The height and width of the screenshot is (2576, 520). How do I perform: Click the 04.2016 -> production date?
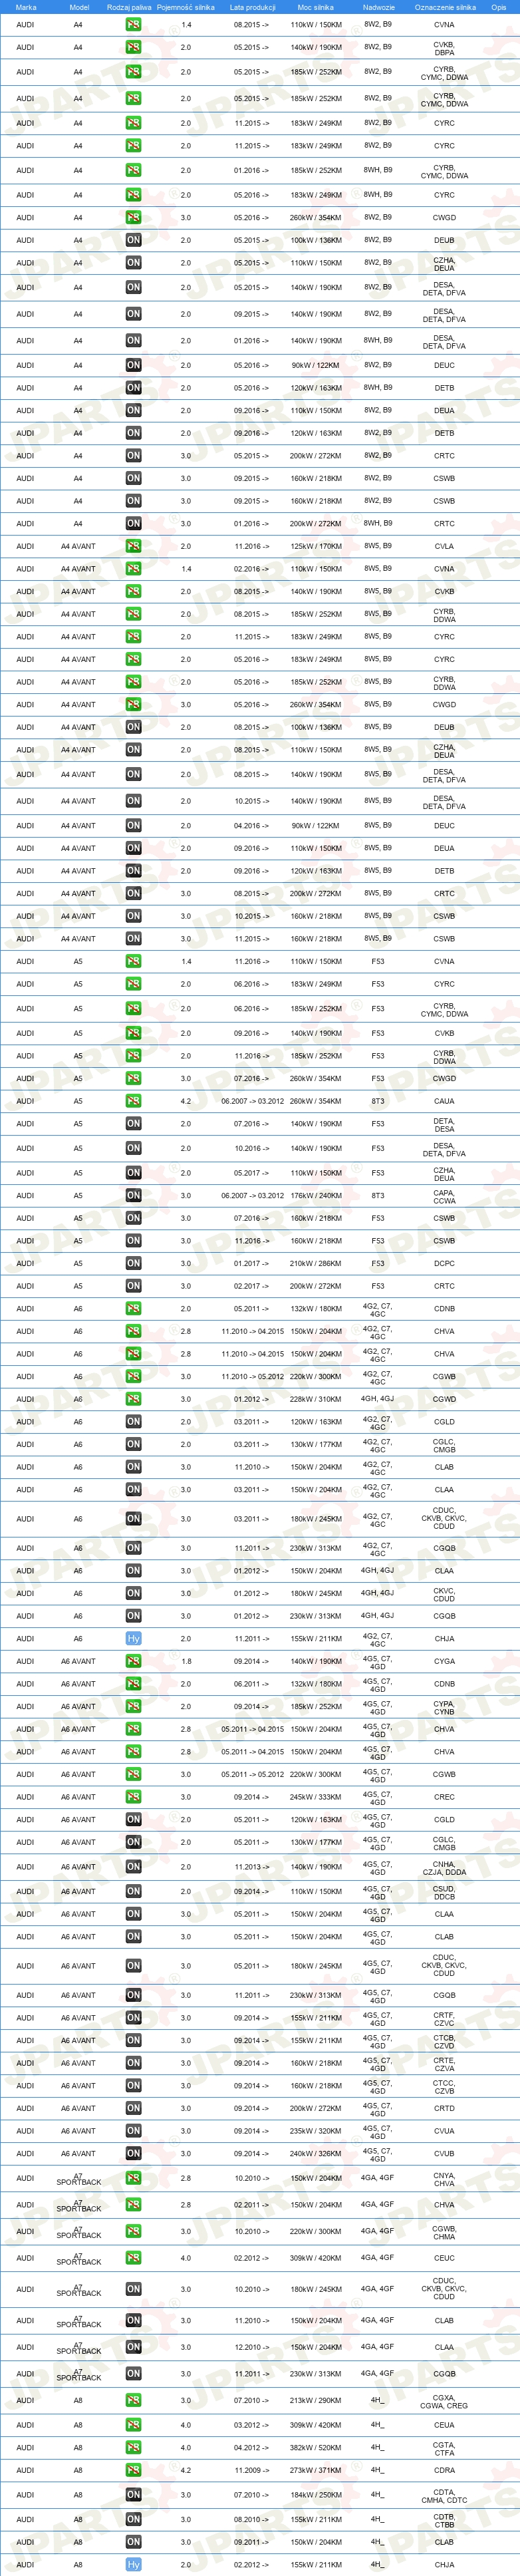252,825
